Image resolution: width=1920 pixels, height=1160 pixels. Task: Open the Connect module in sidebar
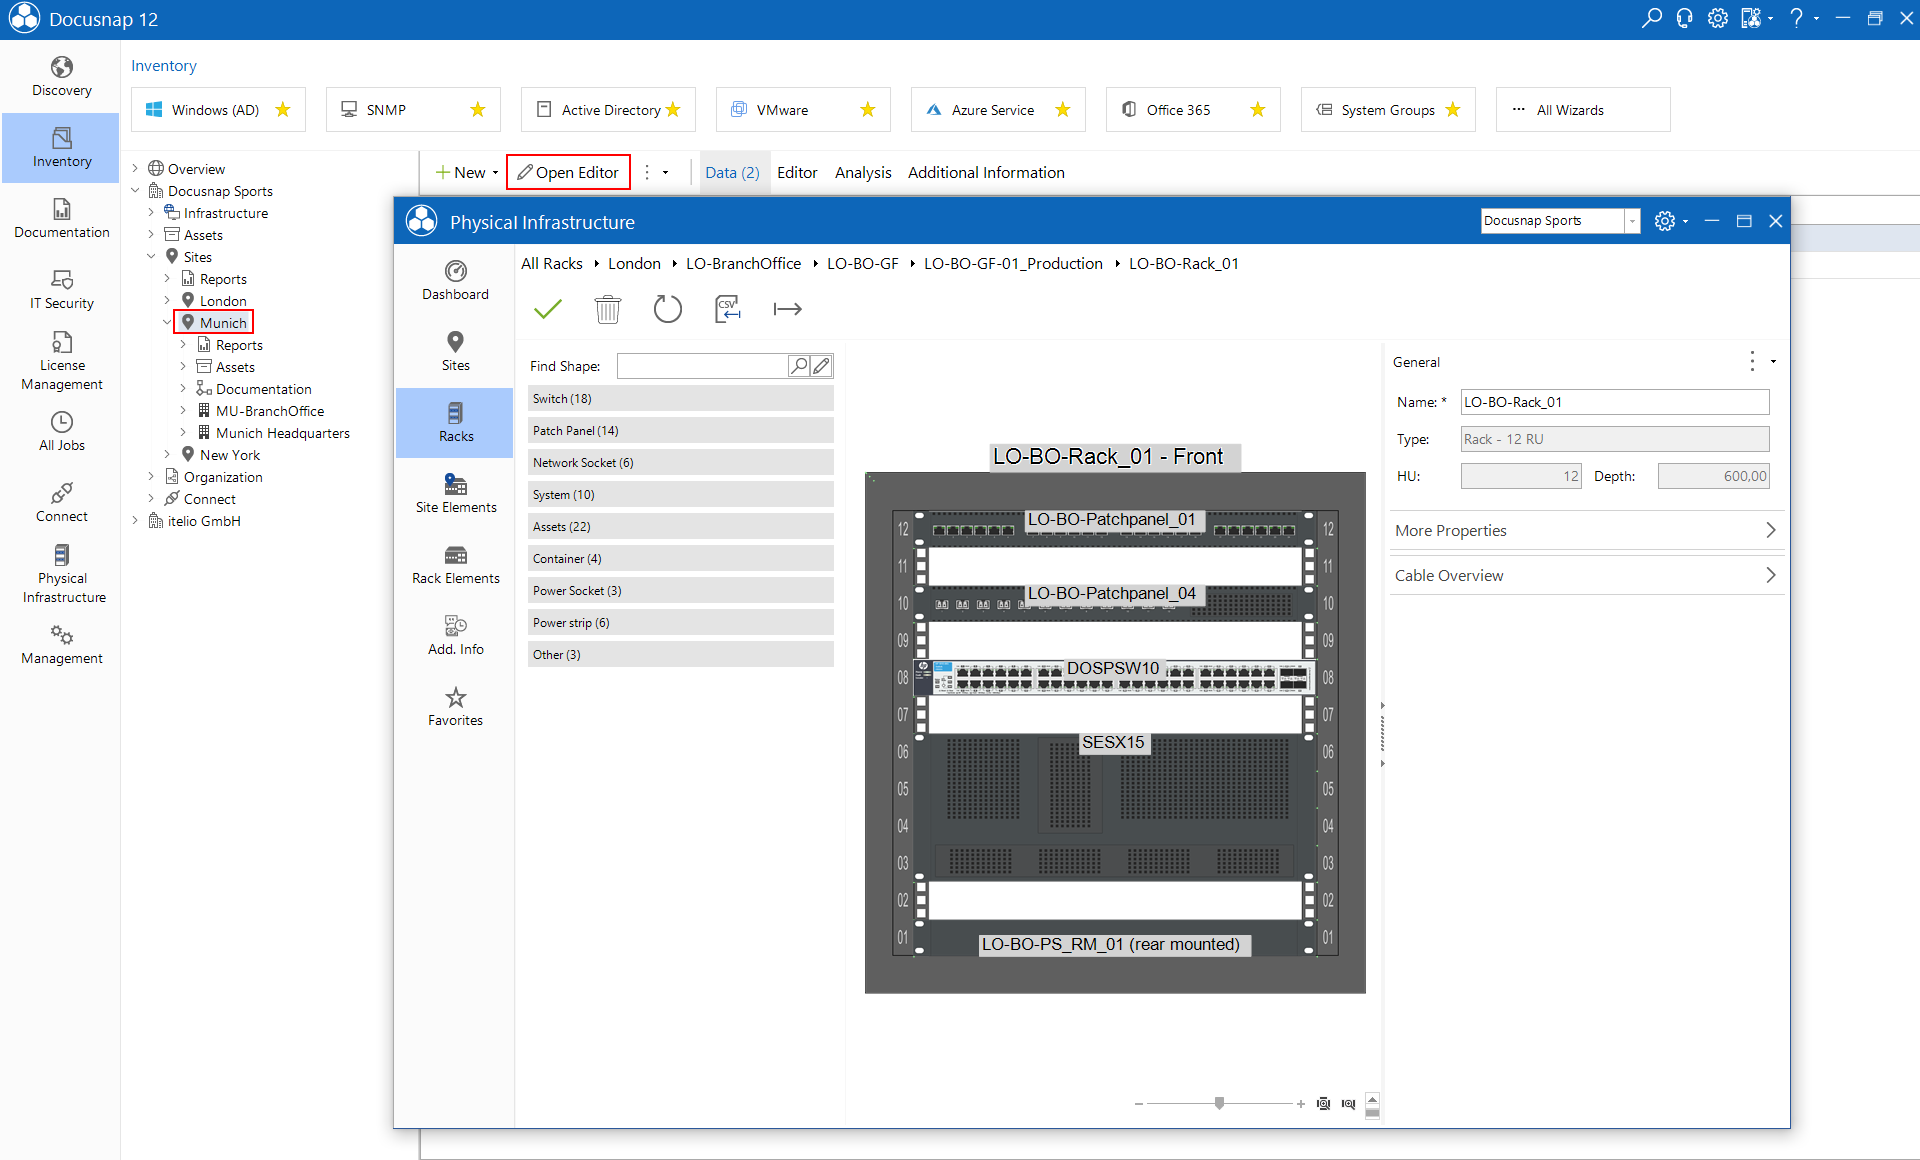pyautogui.click(x=61, y=503)
